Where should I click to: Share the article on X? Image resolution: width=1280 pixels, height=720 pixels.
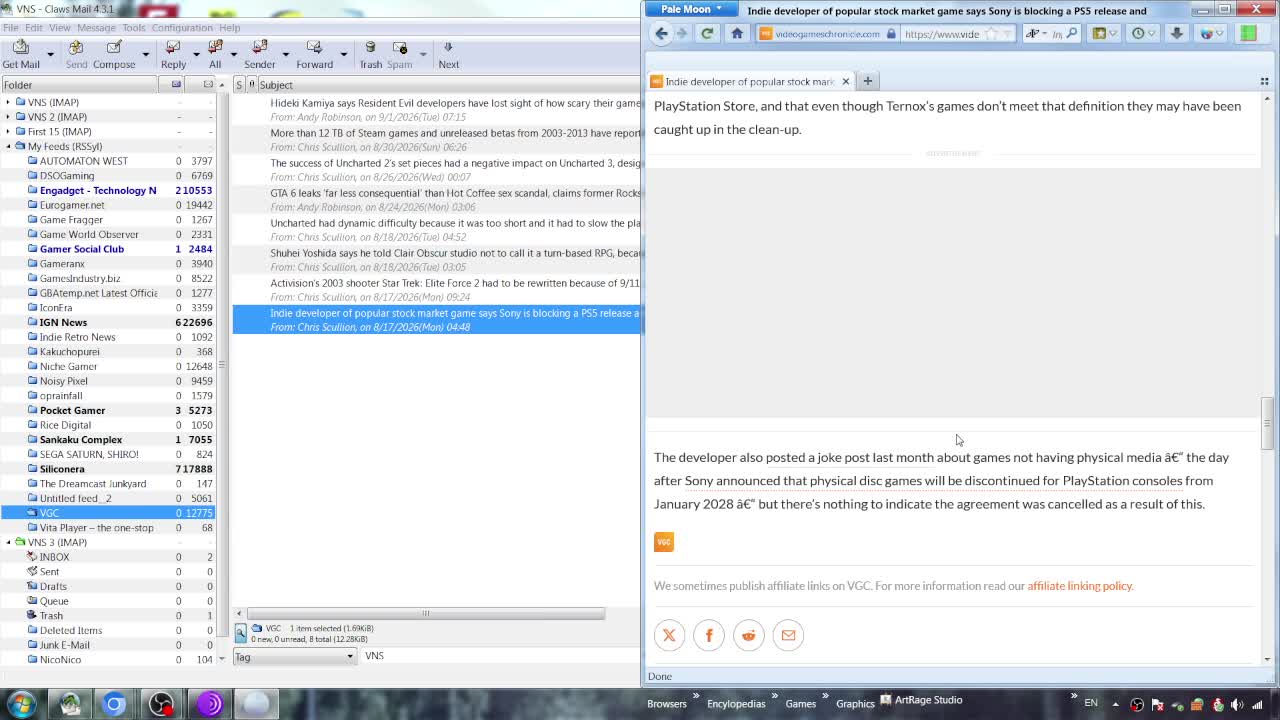coord(669,635)
